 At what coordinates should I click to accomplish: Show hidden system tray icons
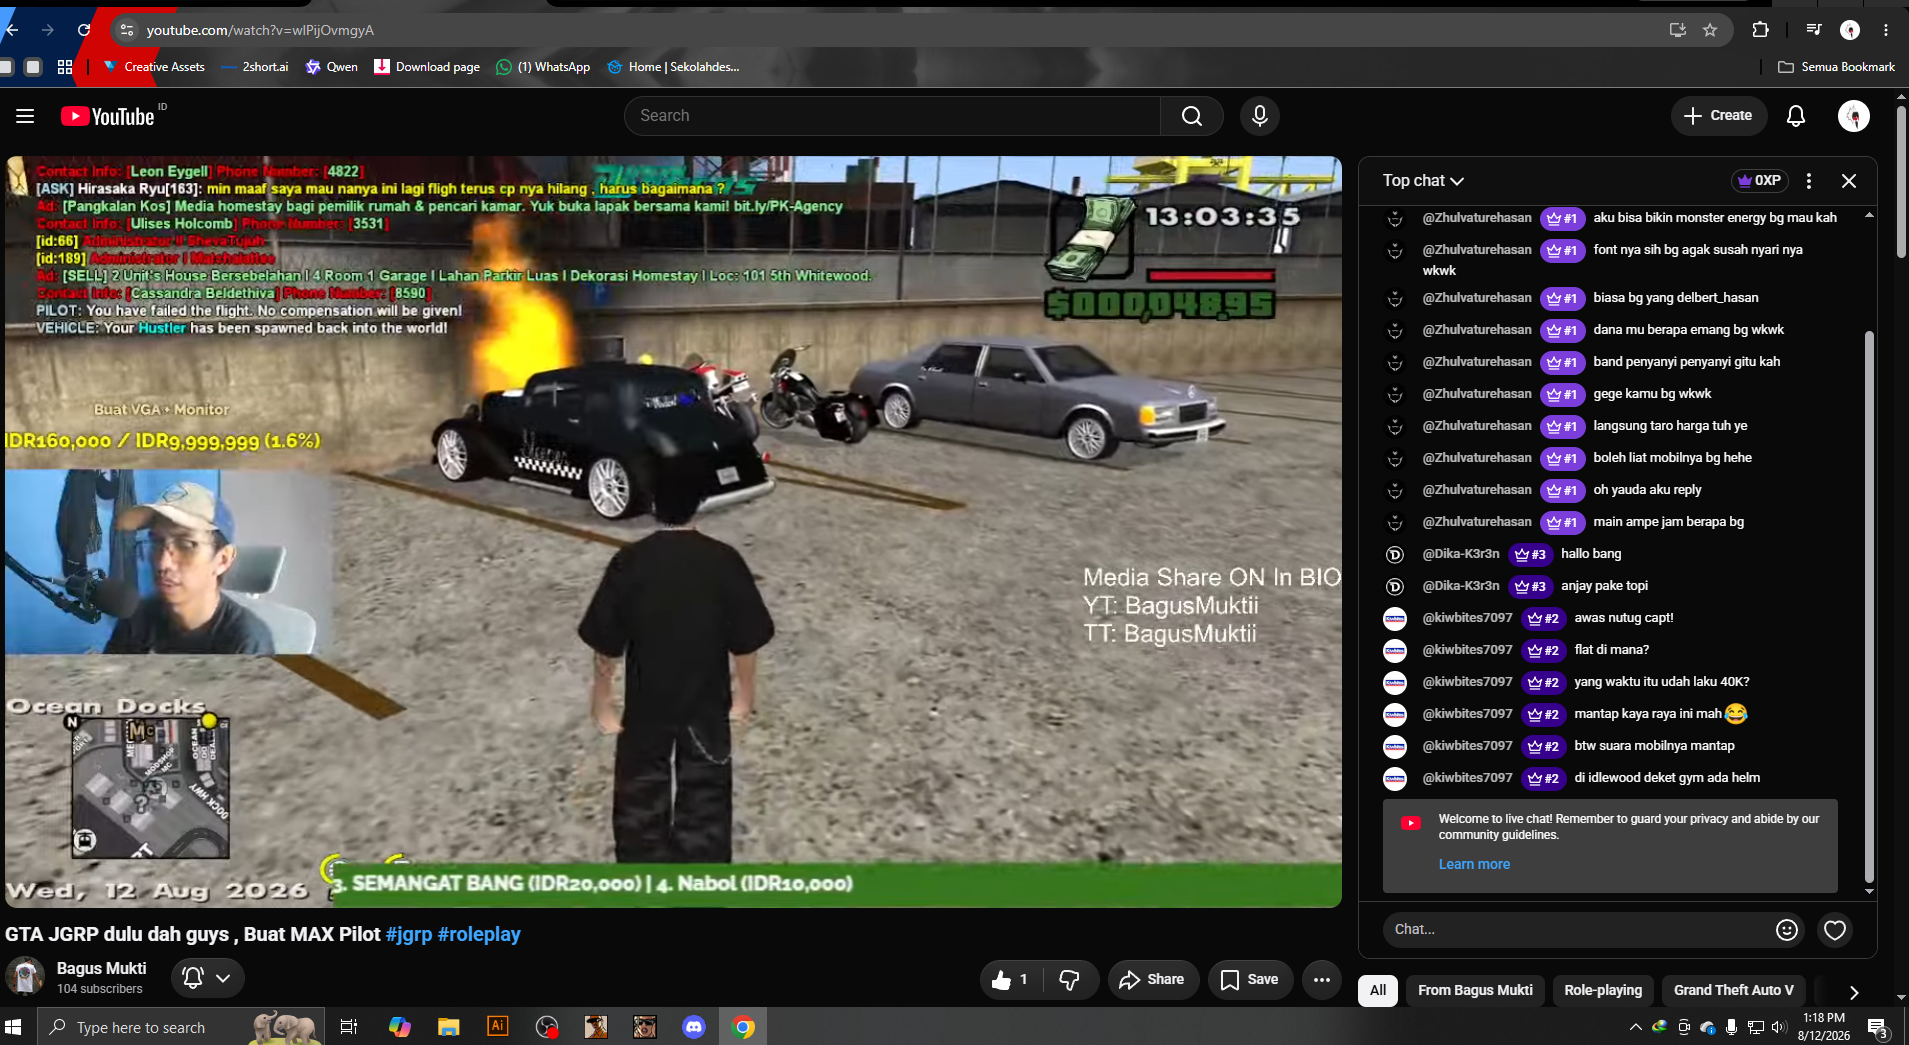tap(1636, 1027)
